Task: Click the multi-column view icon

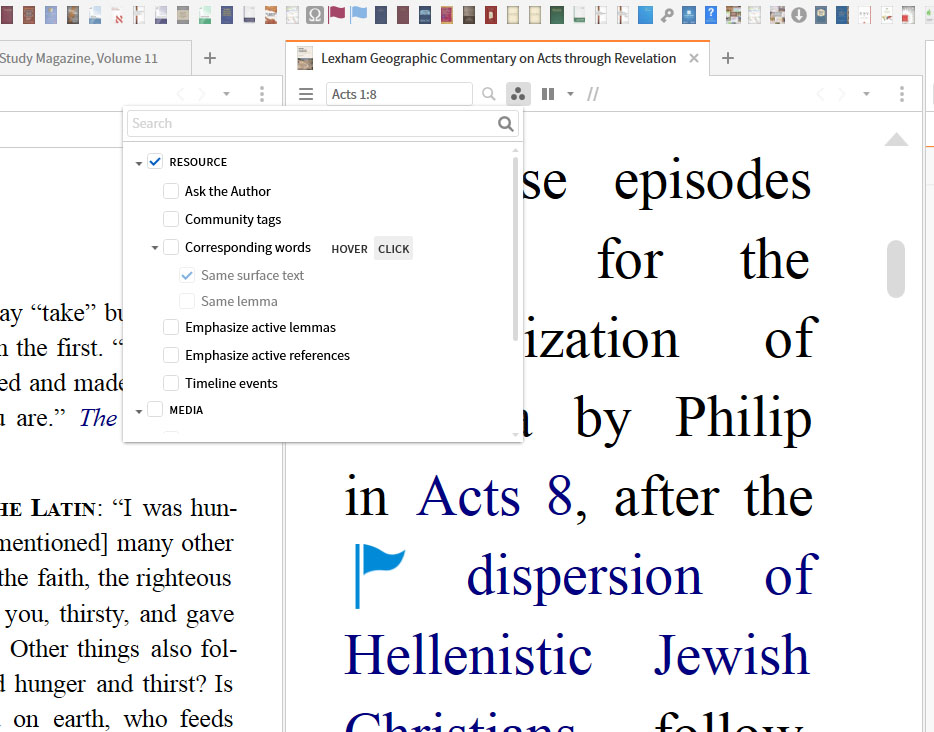Action: click(x=548, y=94)
